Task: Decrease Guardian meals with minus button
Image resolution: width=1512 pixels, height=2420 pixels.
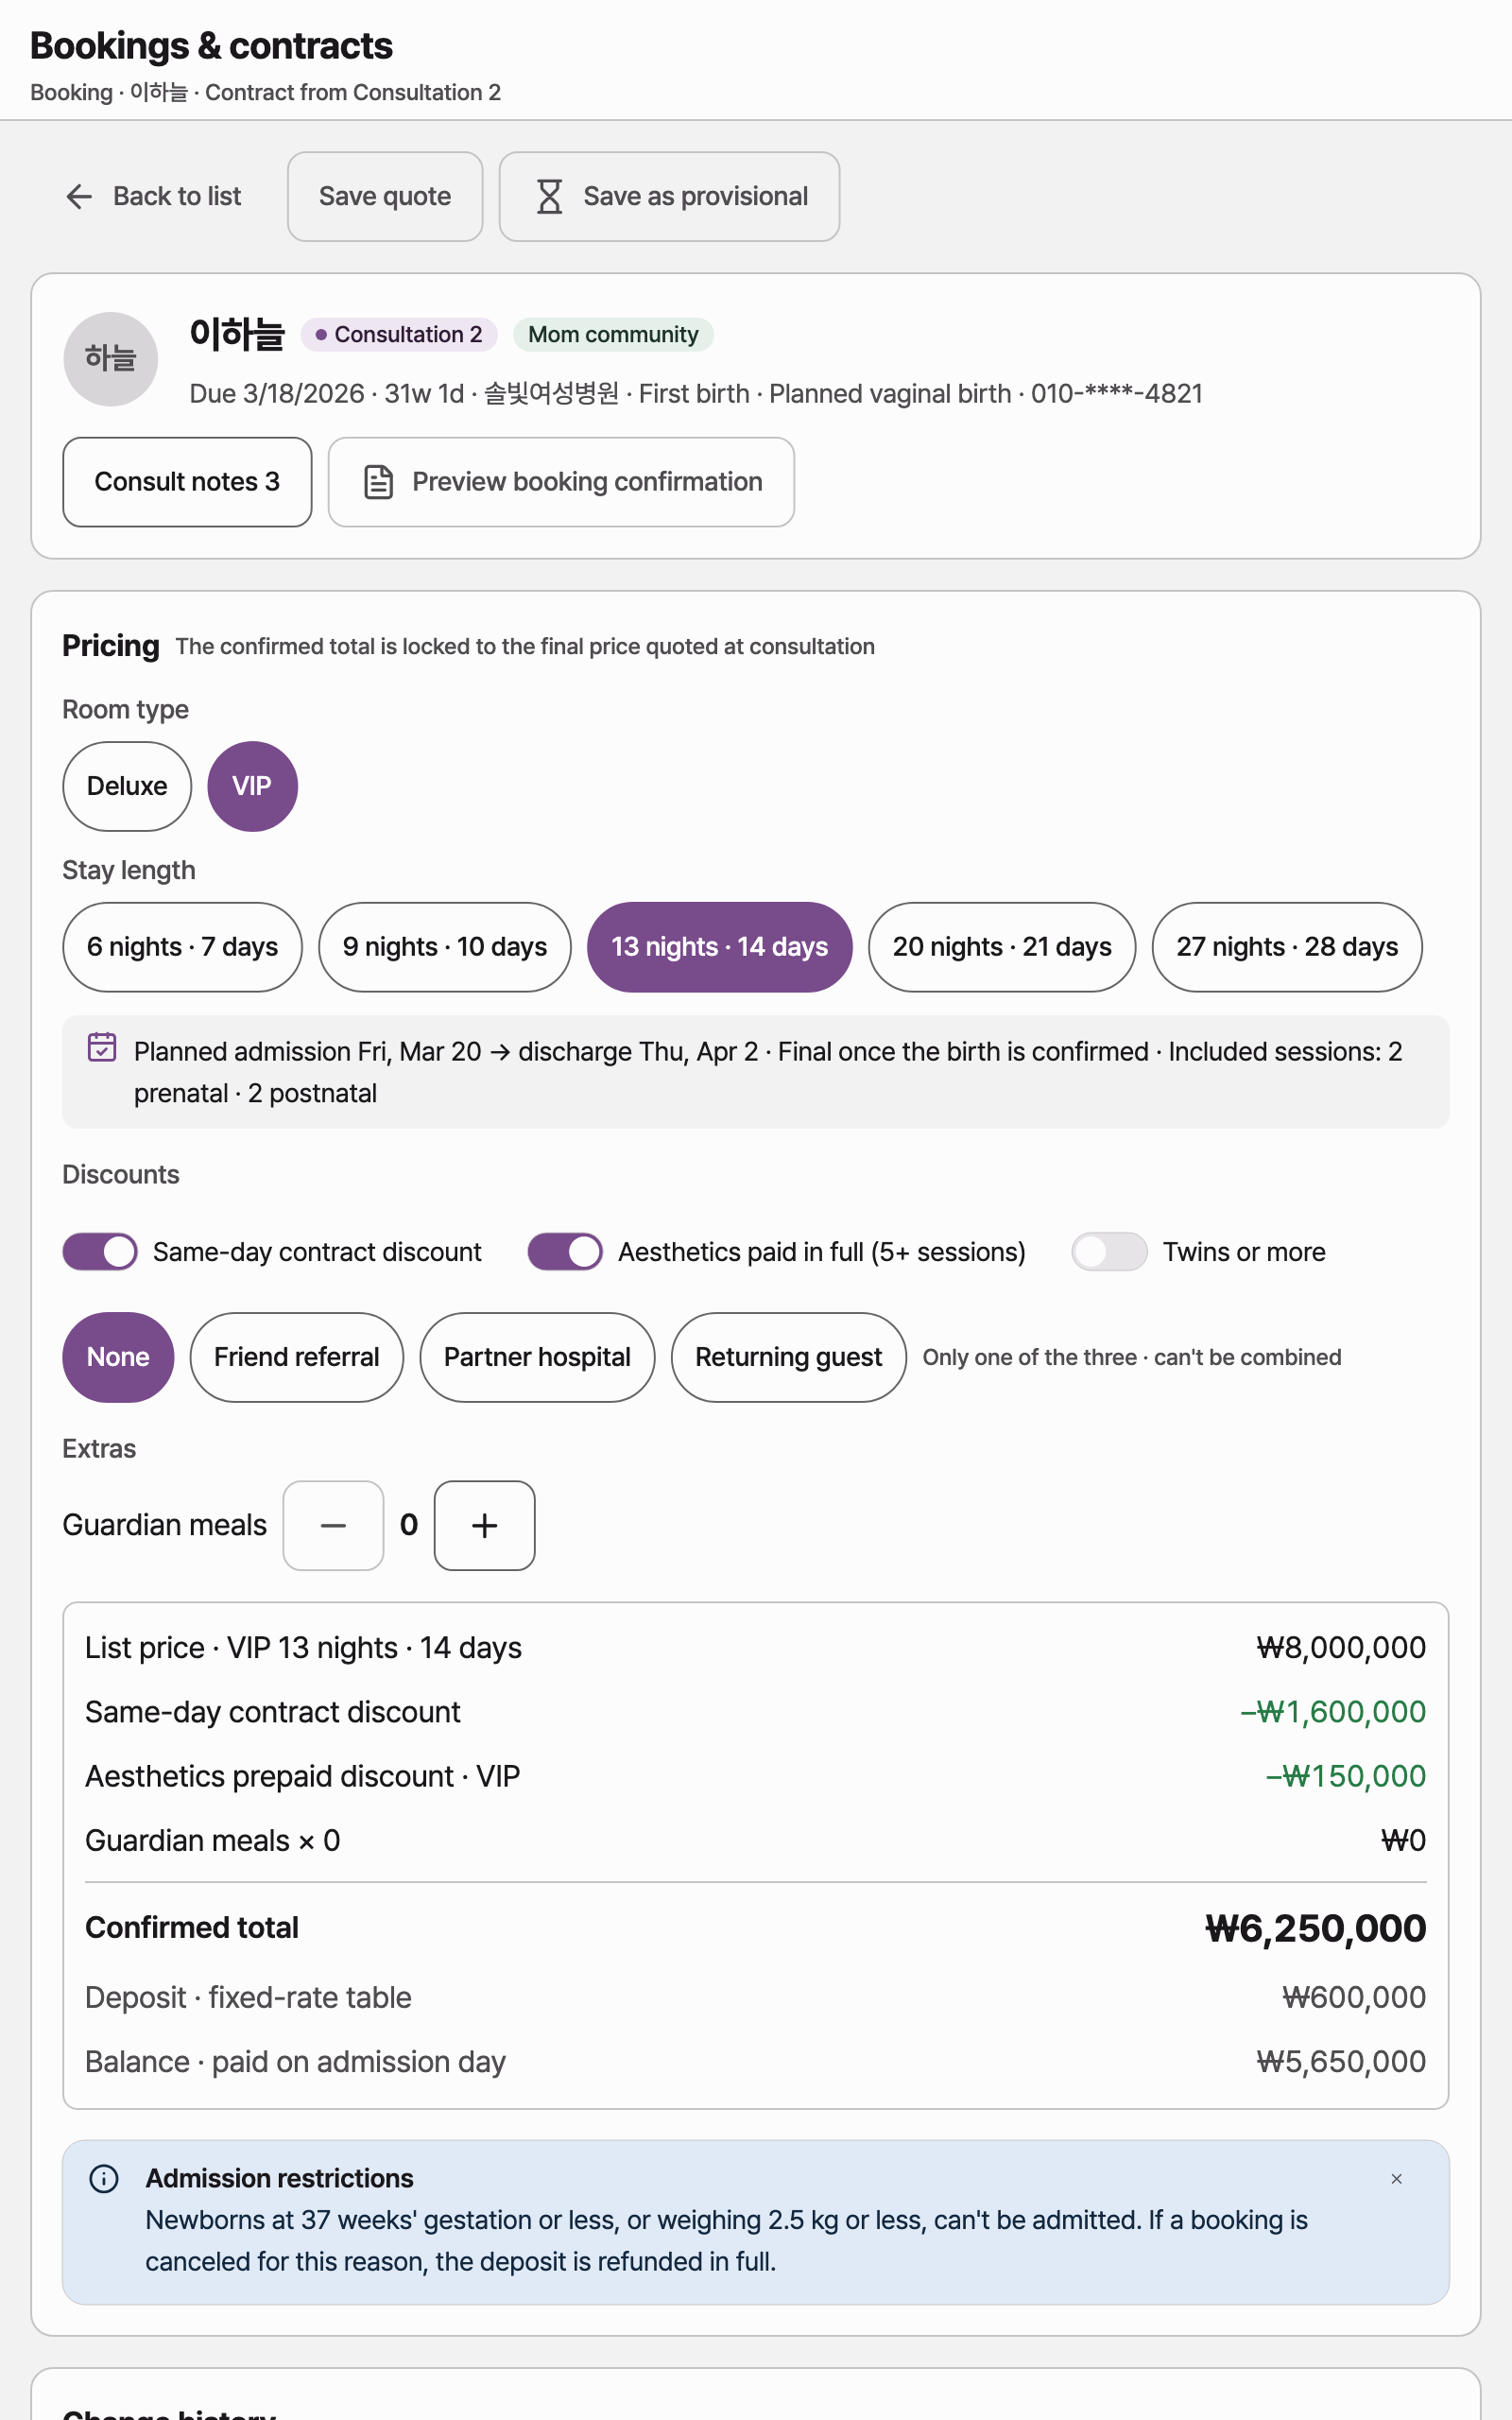Action: click(333, 1526)
